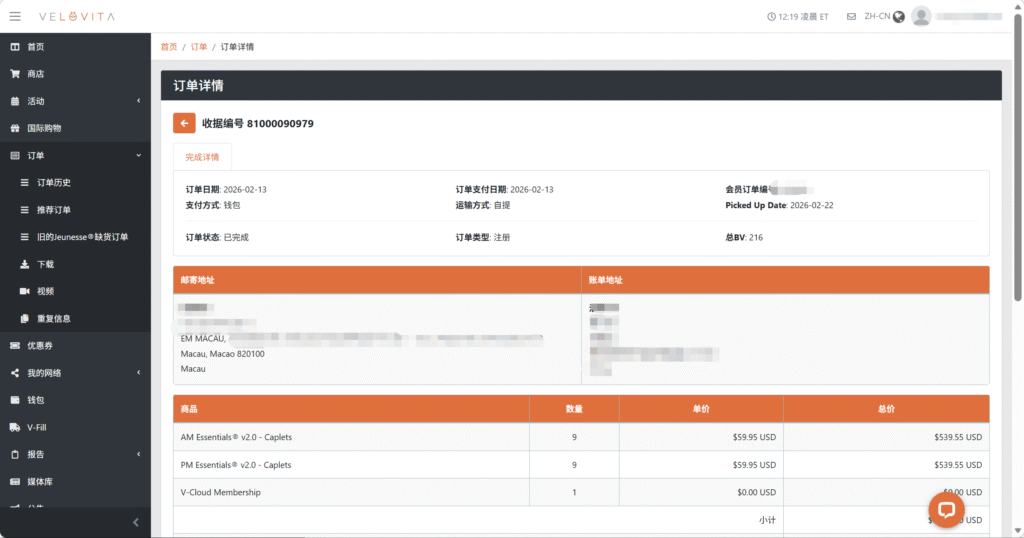The height and width of the screenshot is (538, 1024).
Task: Click Picked Up Date 2026-02-22
Action: (779, 205)
